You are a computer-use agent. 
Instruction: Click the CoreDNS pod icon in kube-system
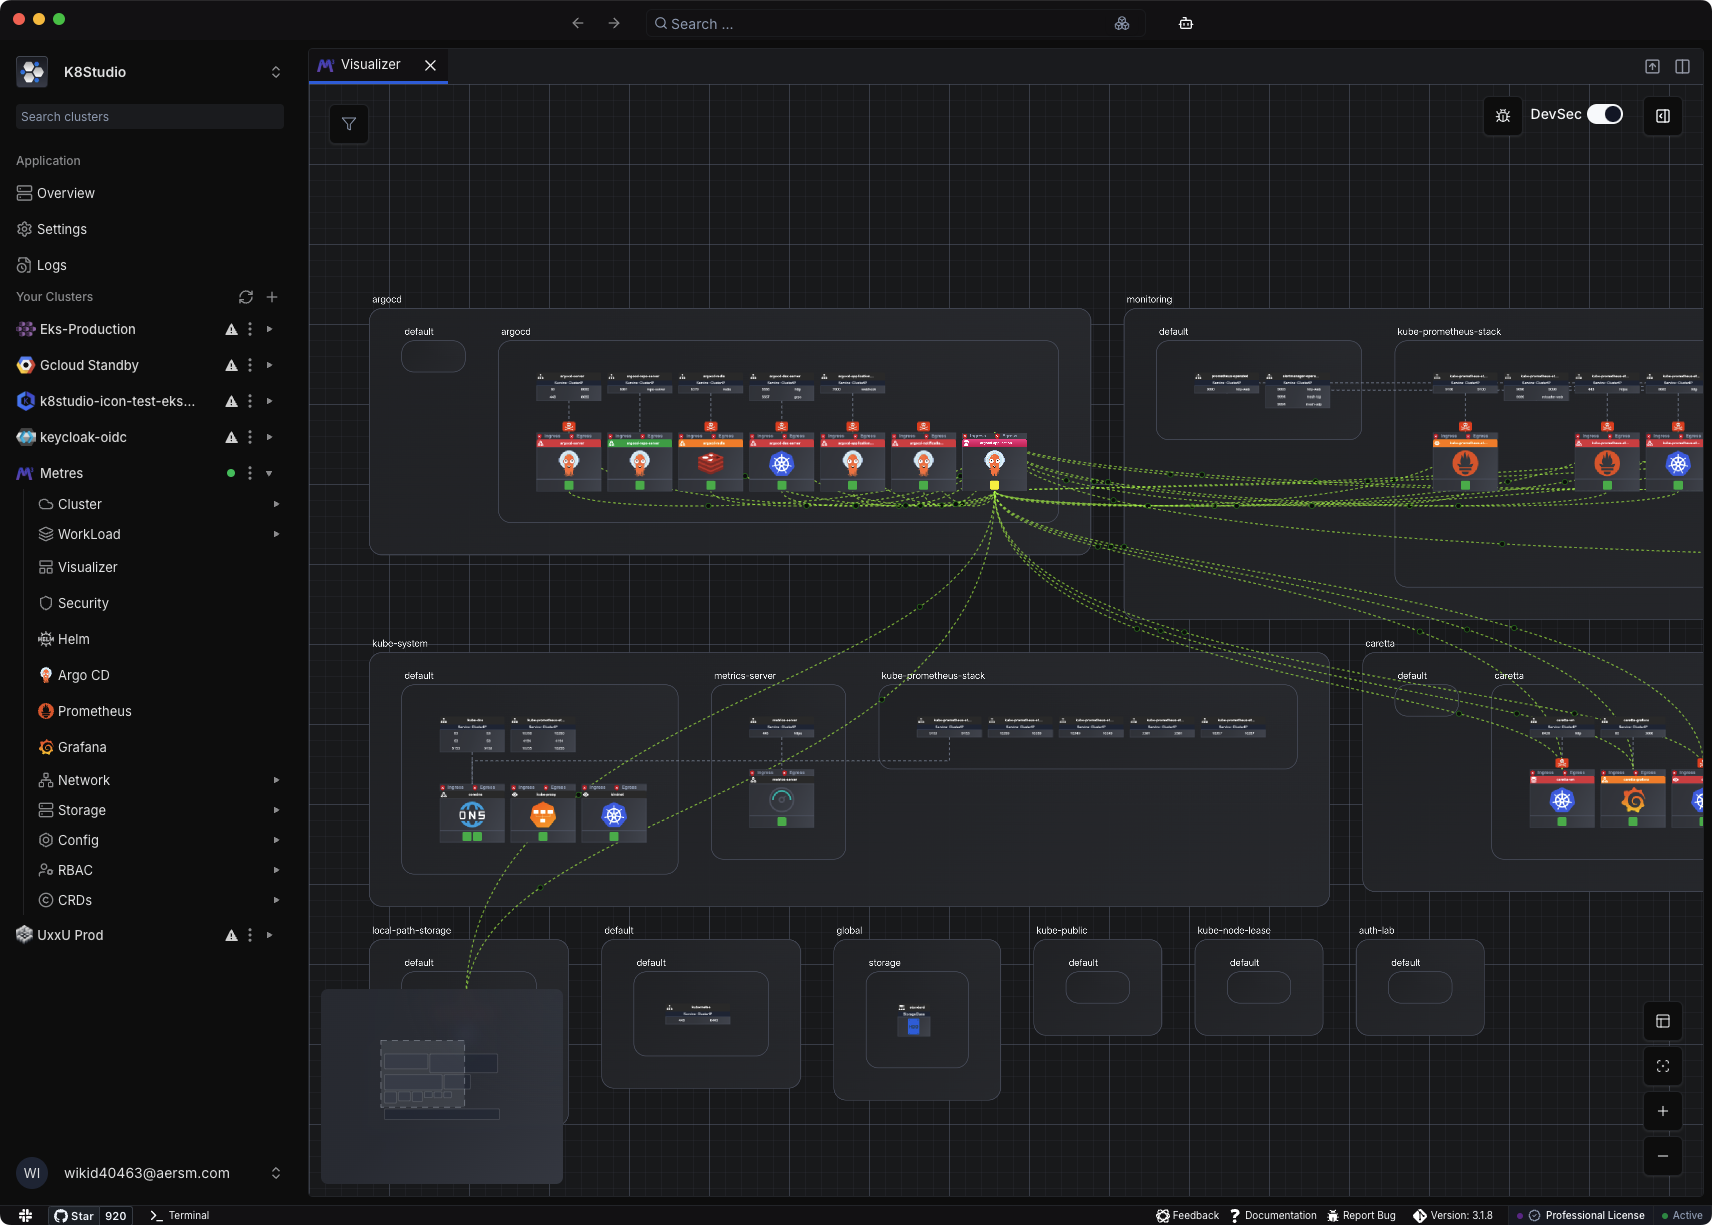[472, 814]
